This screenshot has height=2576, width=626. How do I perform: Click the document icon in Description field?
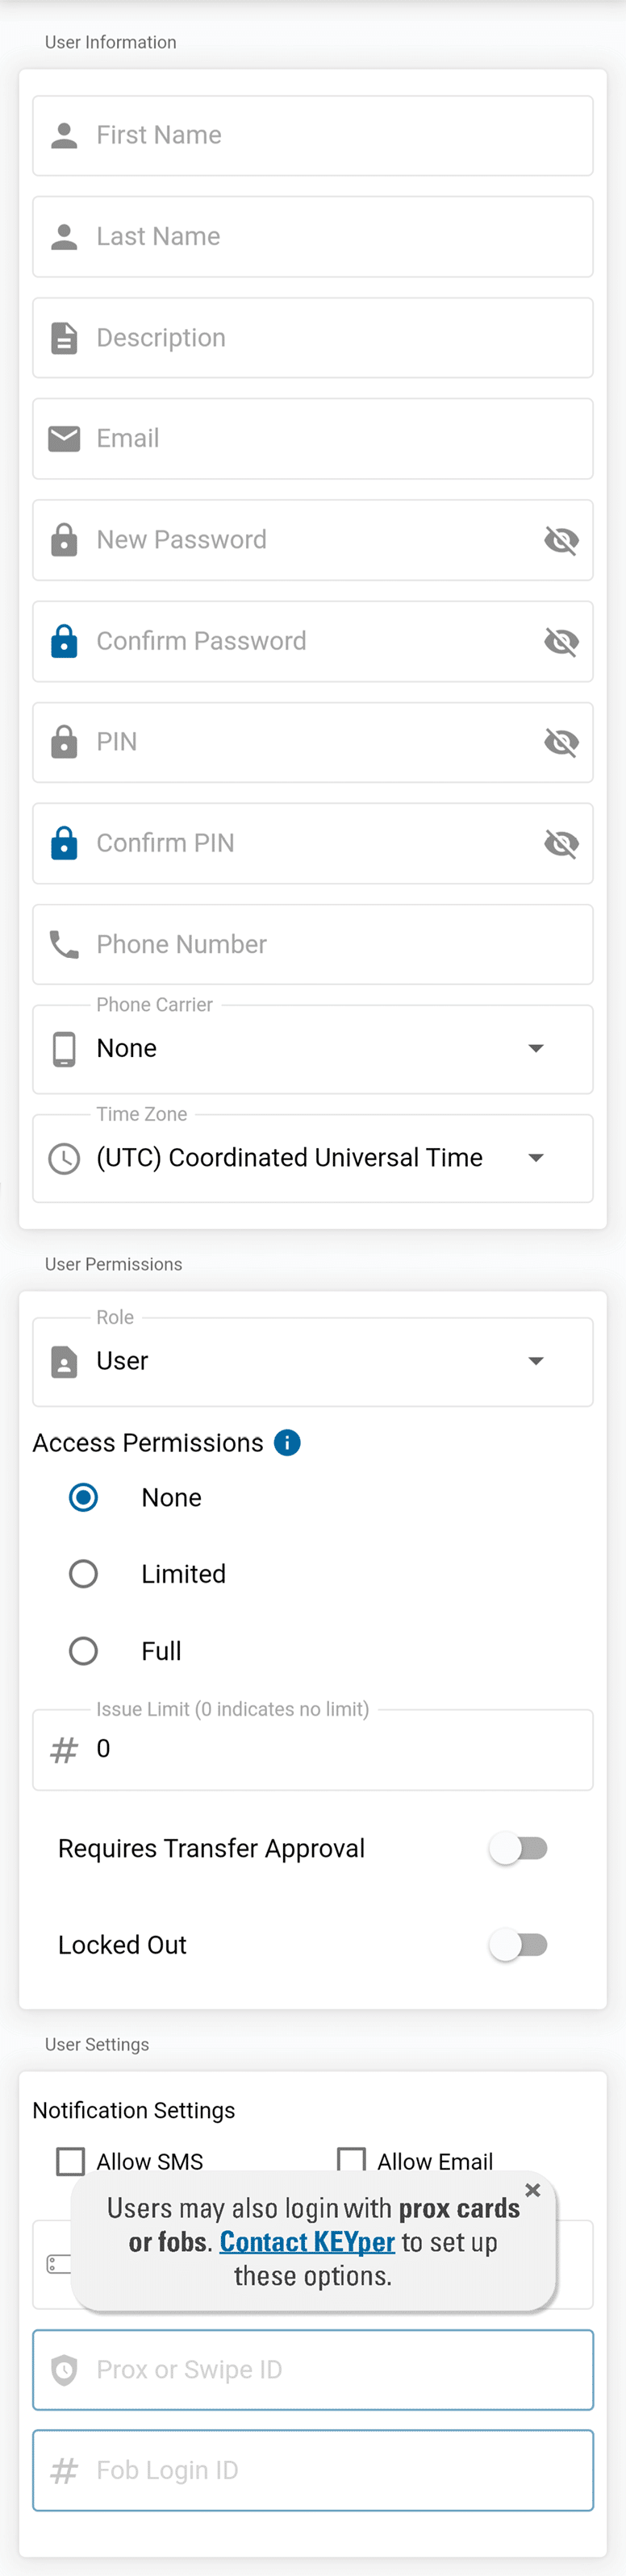pos(64,338)
